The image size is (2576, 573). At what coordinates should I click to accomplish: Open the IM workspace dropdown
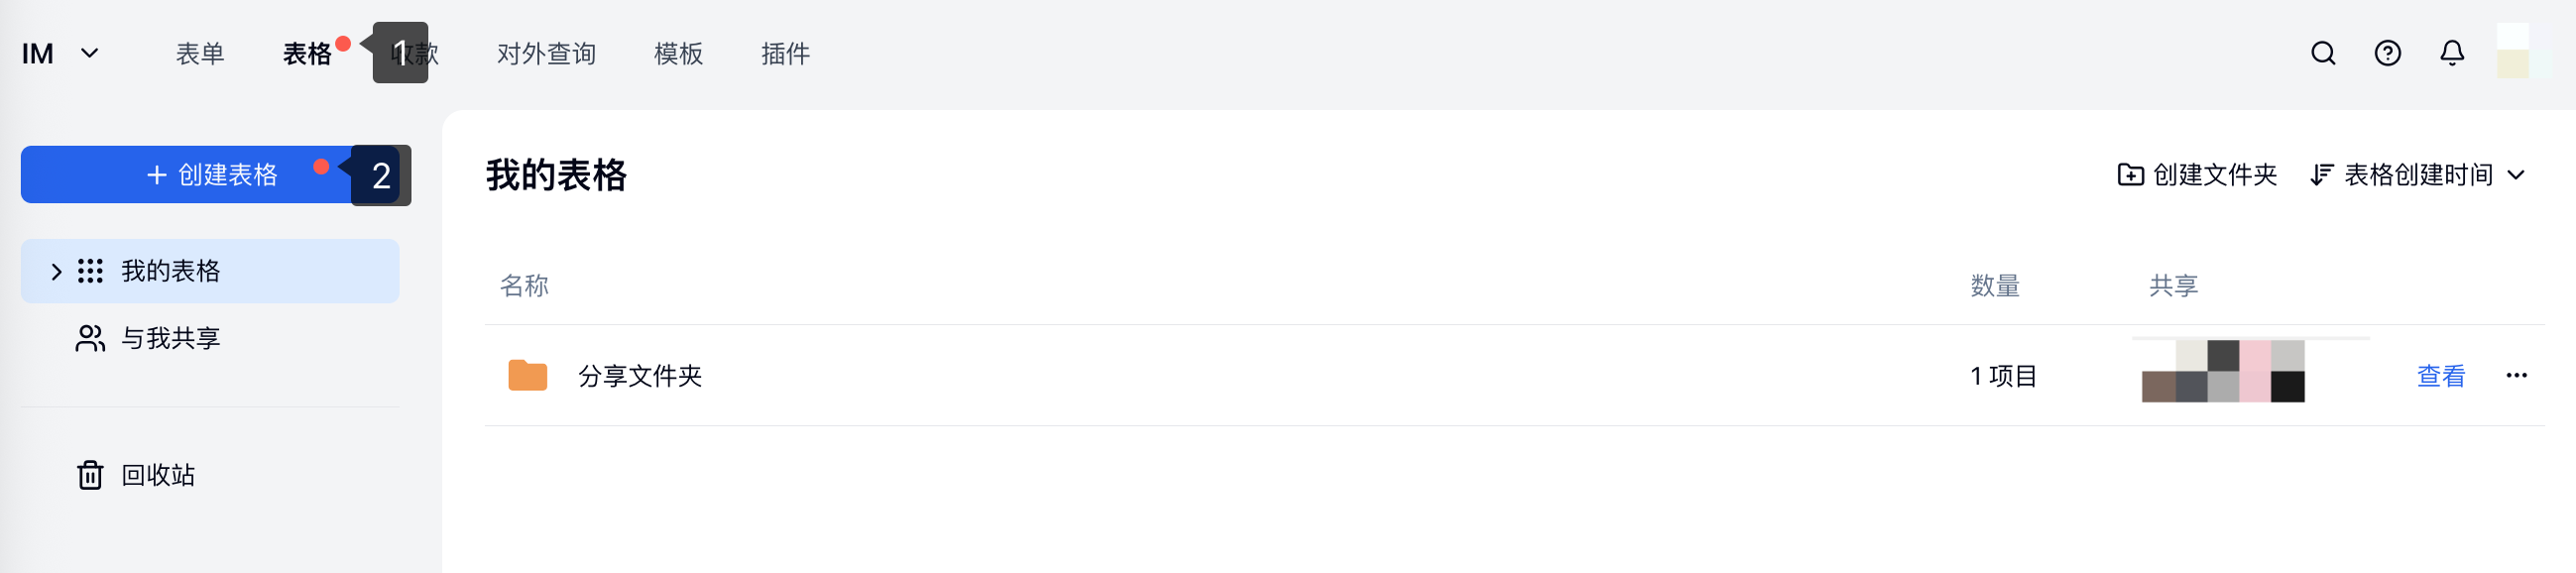point(61,53)
